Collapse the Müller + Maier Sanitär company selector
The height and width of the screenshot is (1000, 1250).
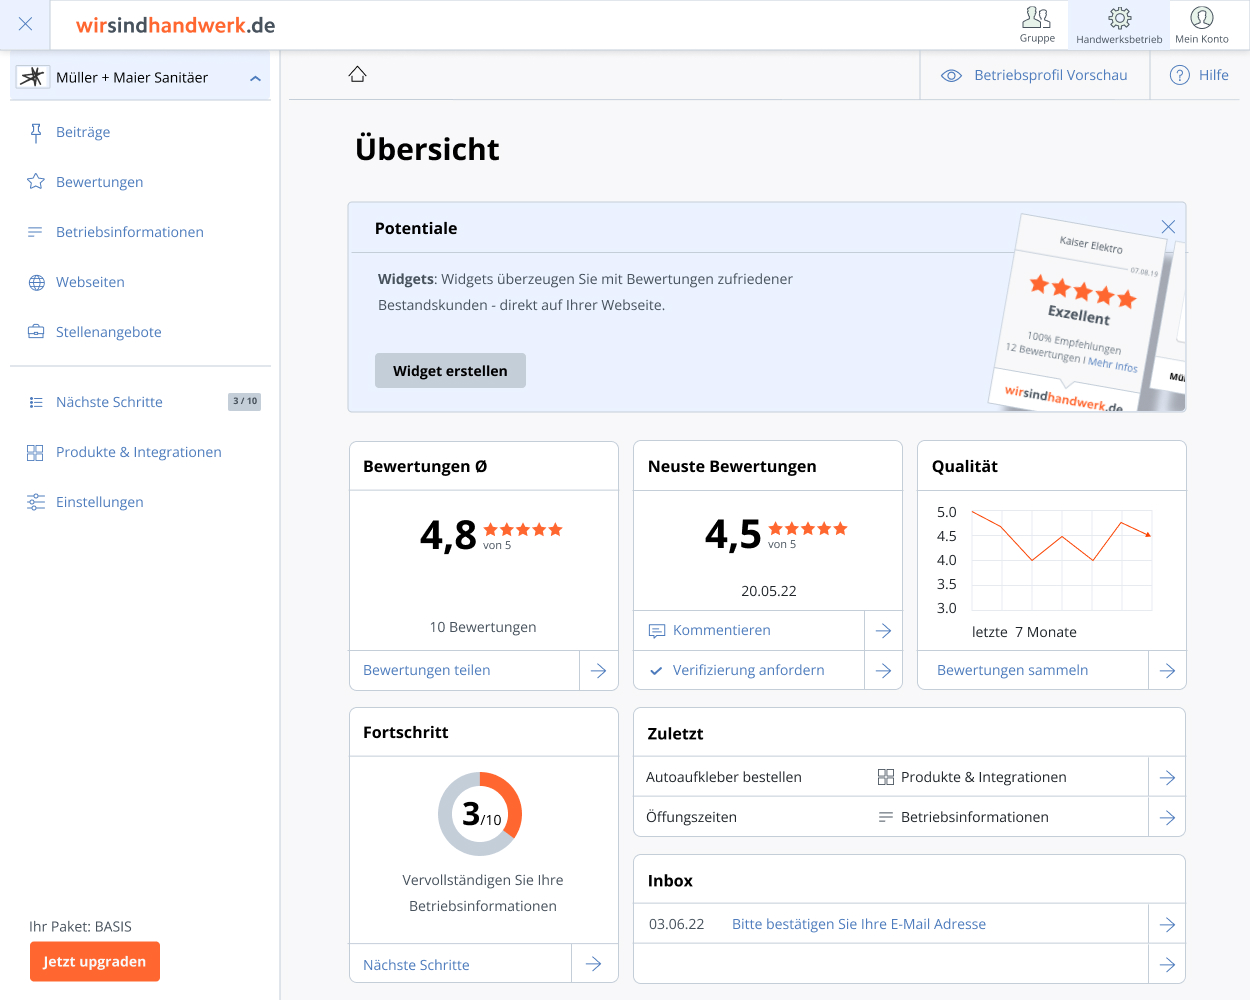pos(256,78)
